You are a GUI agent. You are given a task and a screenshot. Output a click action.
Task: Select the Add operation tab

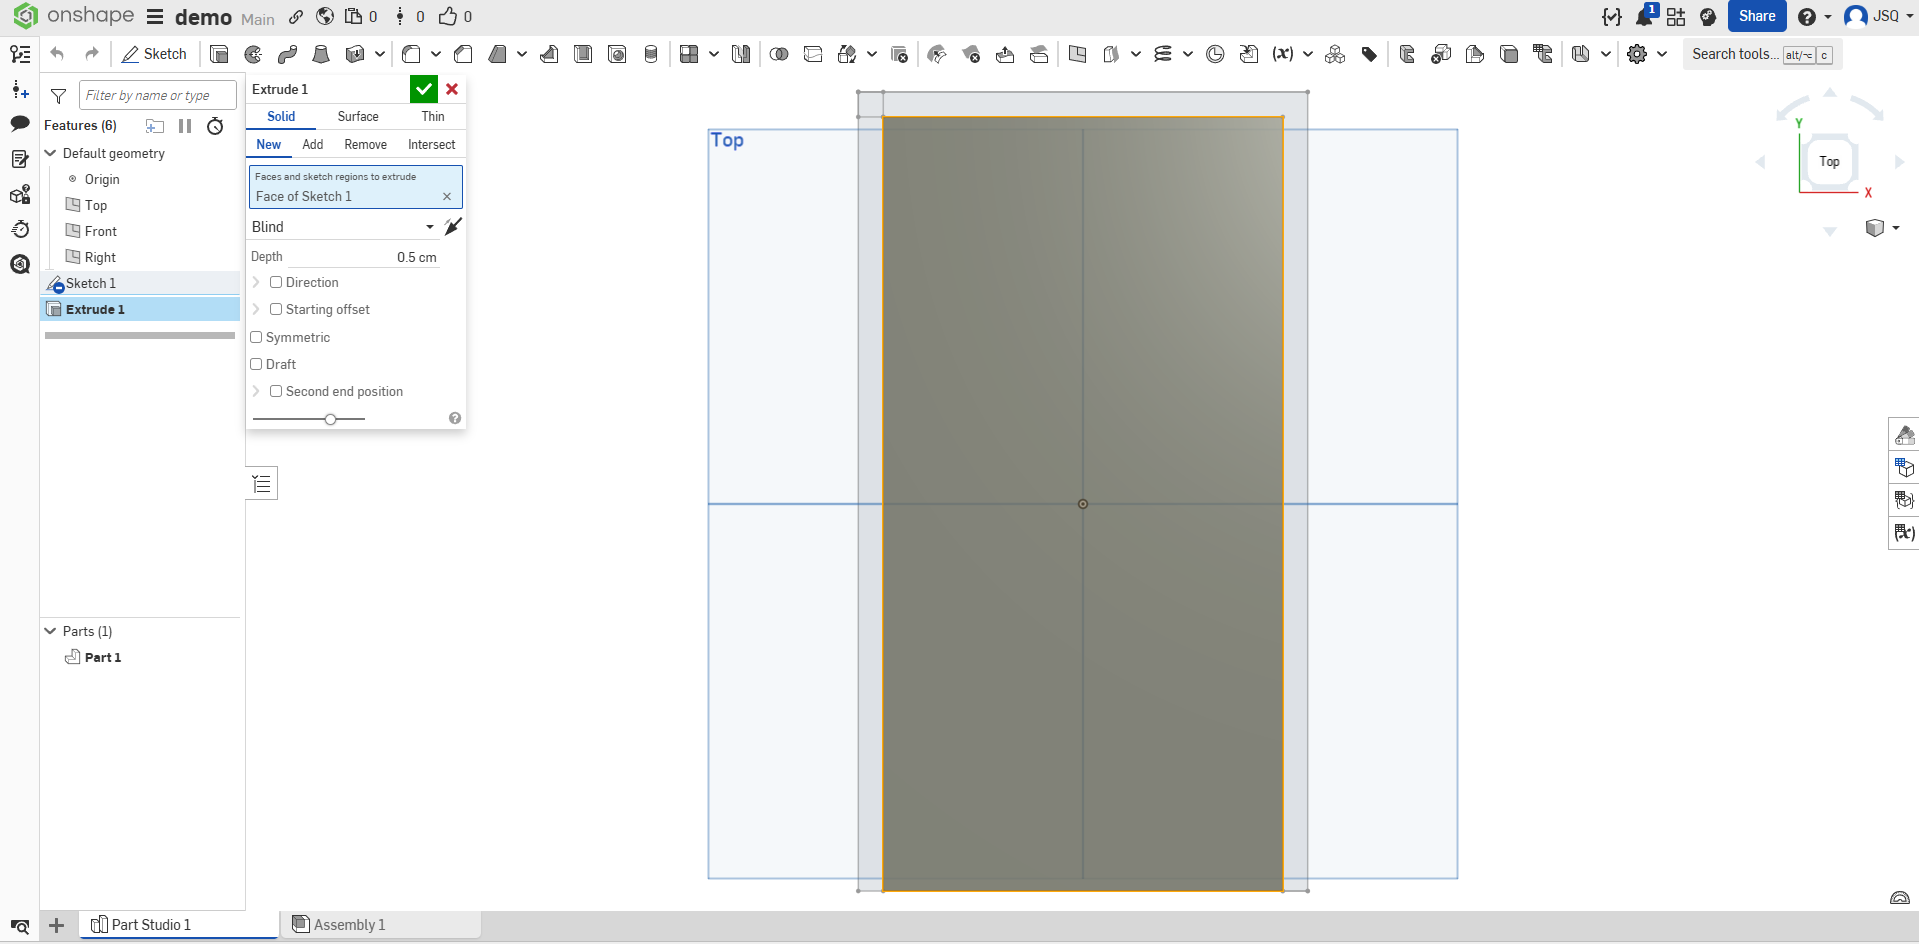click(x=313, y=144)
